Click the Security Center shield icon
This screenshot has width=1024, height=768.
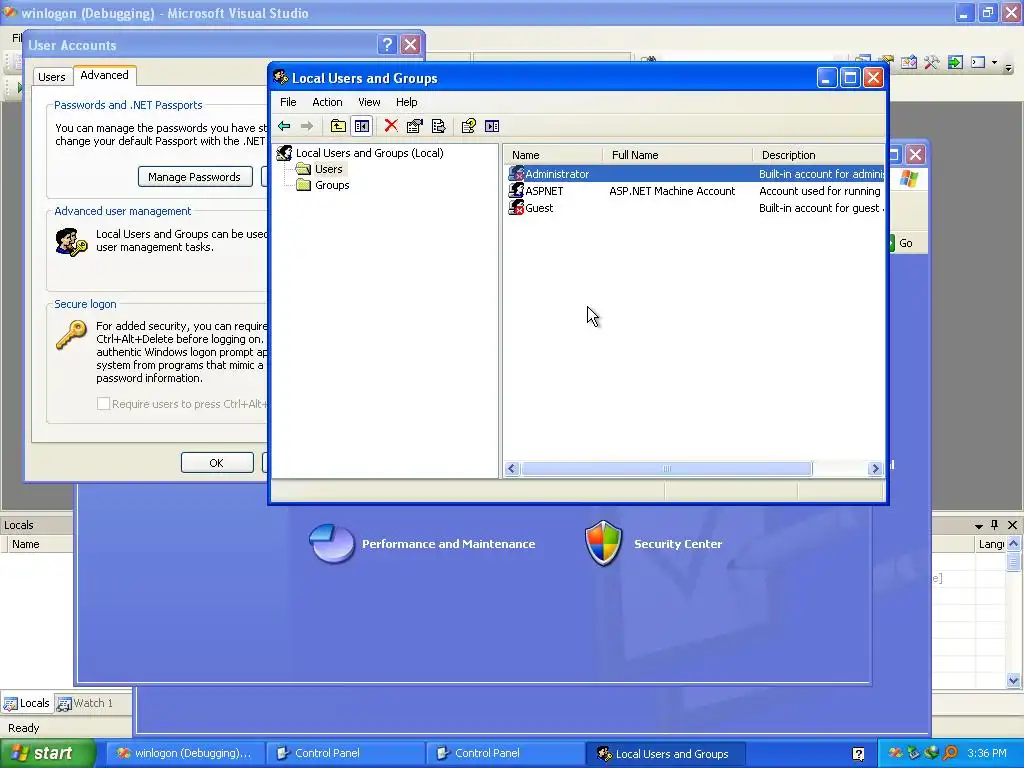click(x=603, y=543)
